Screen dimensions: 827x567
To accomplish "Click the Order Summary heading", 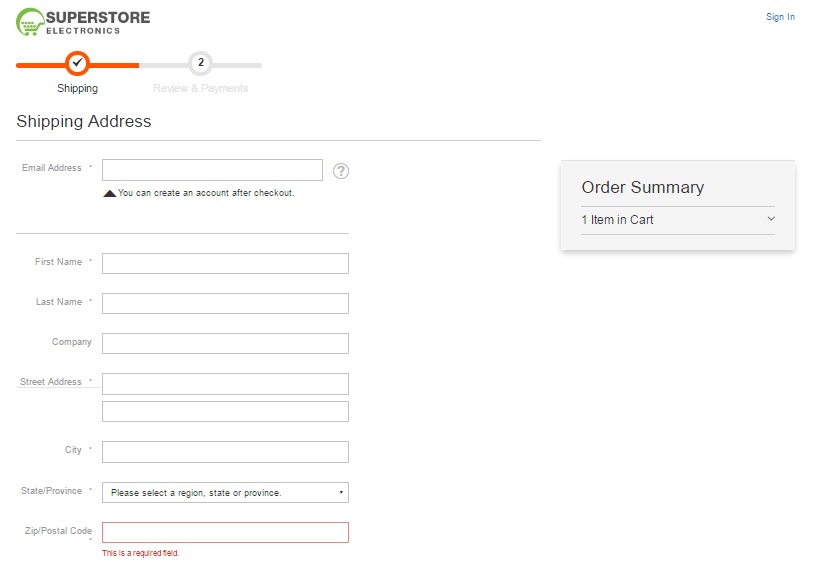I will 642,187.
